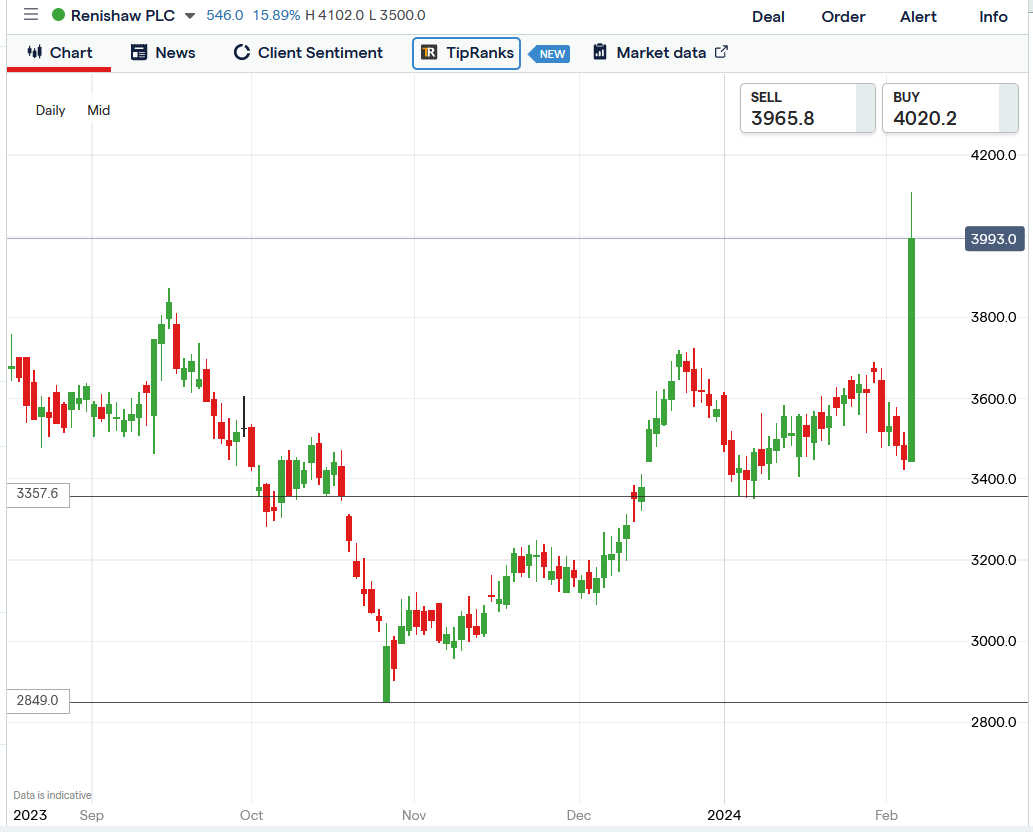Image resolution: width=1033 pixels, height=832 pixels.
Task: Expand the Renishaw PLC dropdown arrow
Action: pos(190,16)
